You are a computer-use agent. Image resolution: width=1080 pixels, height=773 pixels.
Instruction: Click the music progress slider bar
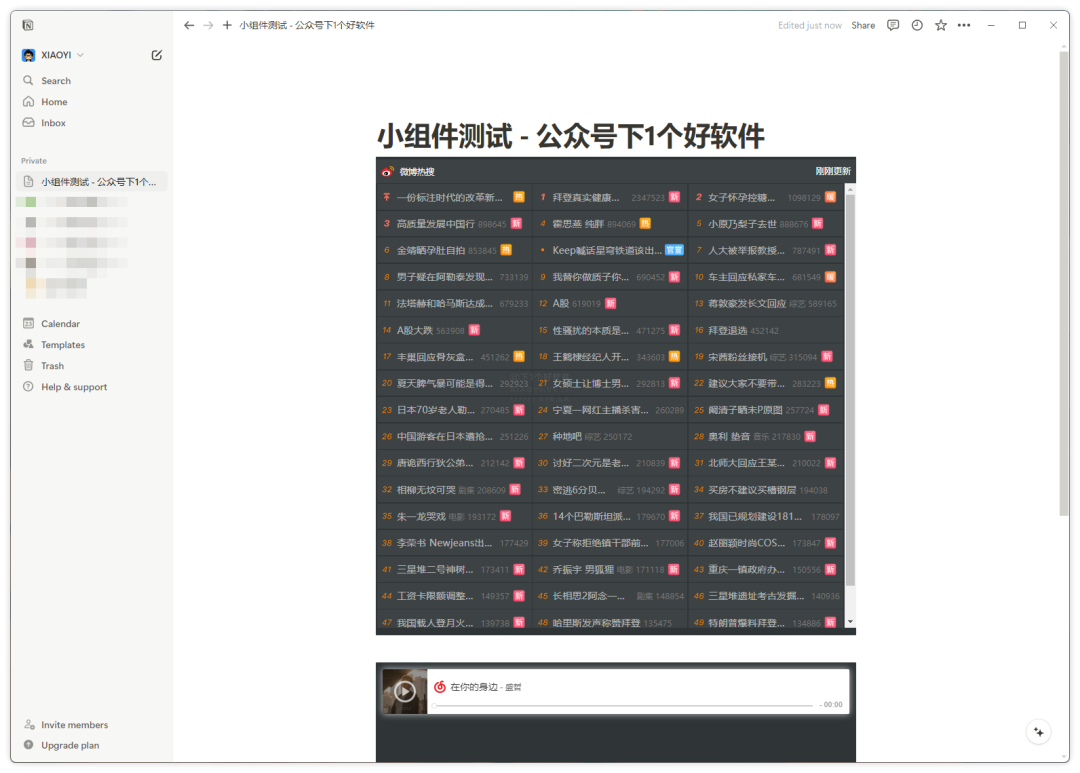pyautogui.click(x=623, y=705)
